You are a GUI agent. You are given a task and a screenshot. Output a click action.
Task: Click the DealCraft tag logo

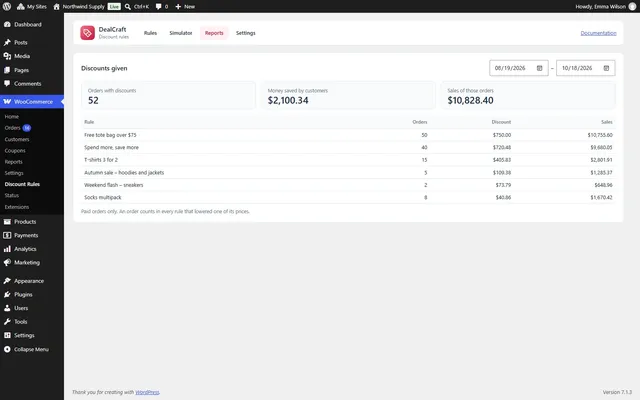[87, 33]
